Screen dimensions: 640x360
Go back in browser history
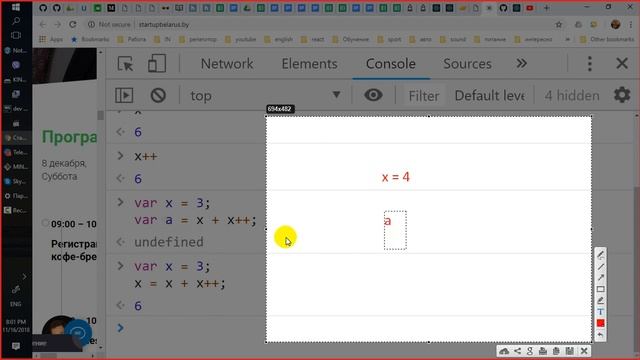(x=43, y=24)
